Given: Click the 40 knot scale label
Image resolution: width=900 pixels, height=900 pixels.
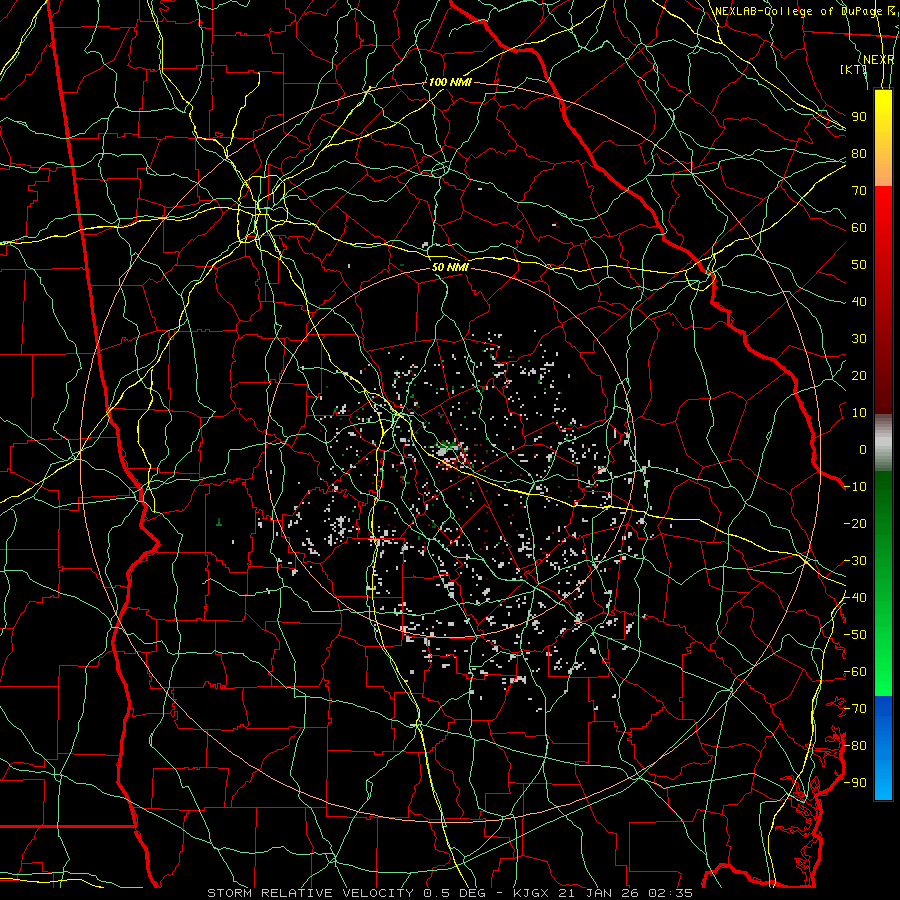Looking at the screenshot, I should 859,301.
